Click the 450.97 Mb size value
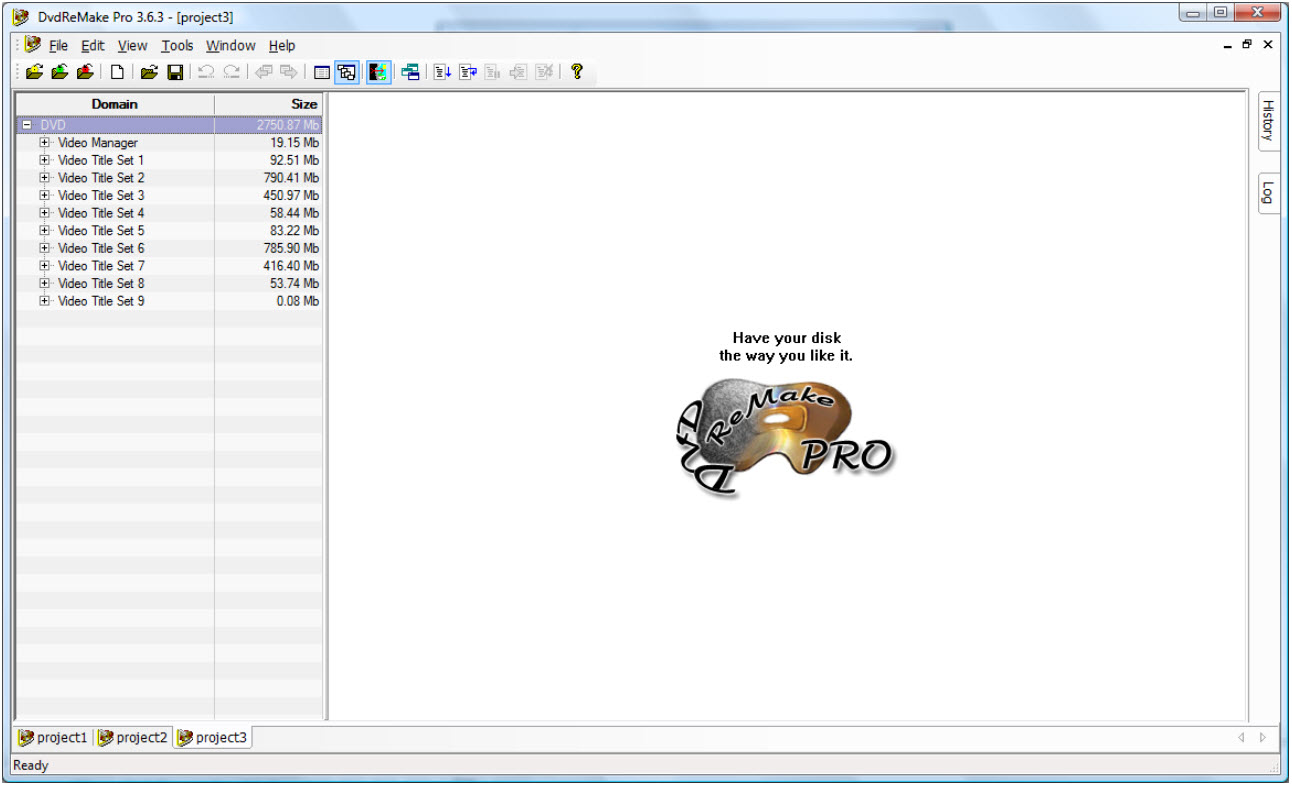The image size is (1292, 788). [x=291, y=195]
